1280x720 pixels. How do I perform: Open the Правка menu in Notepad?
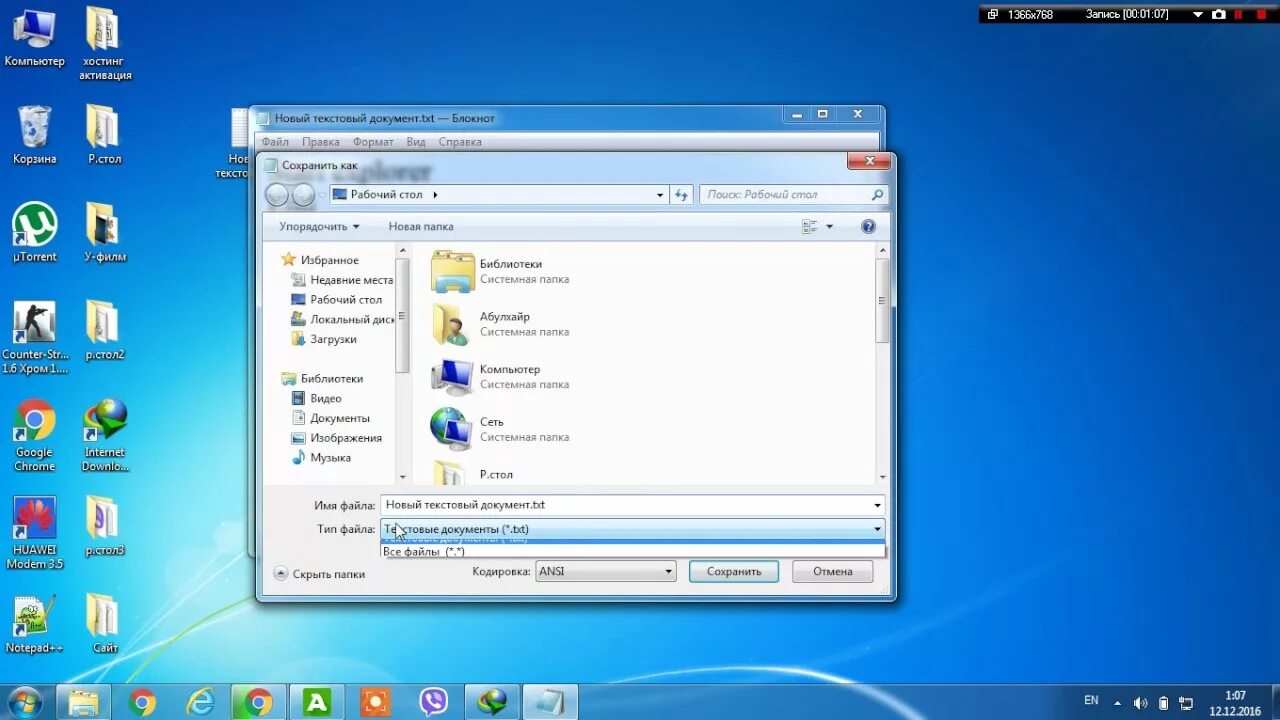[321, 142]
